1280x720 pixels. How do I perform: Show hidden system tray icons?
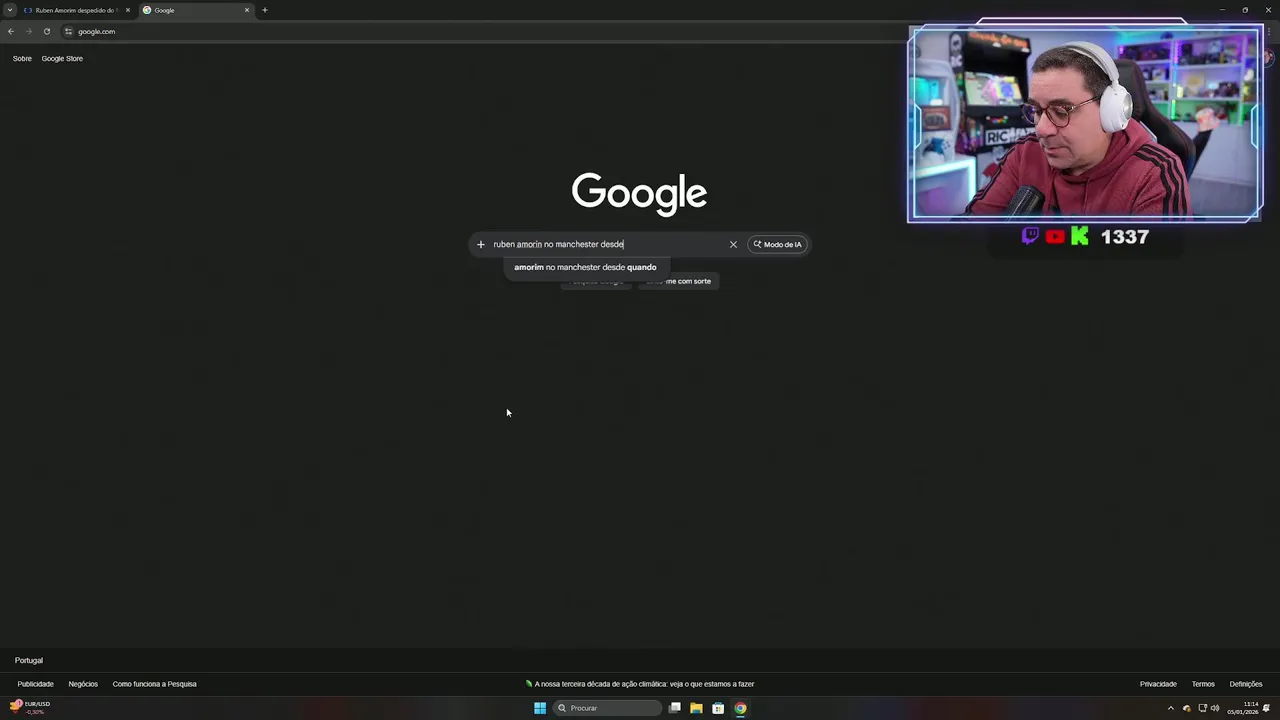click(x=1171, y=708)
